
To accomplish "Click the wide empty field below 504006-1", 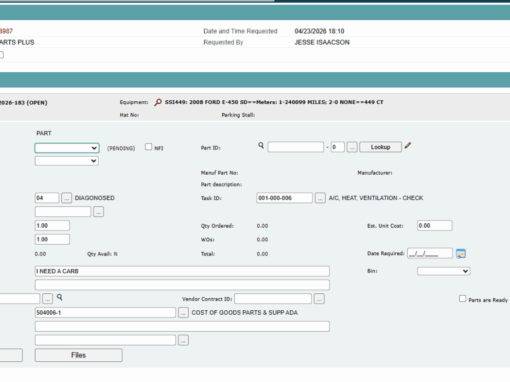I will click(182, 326).
